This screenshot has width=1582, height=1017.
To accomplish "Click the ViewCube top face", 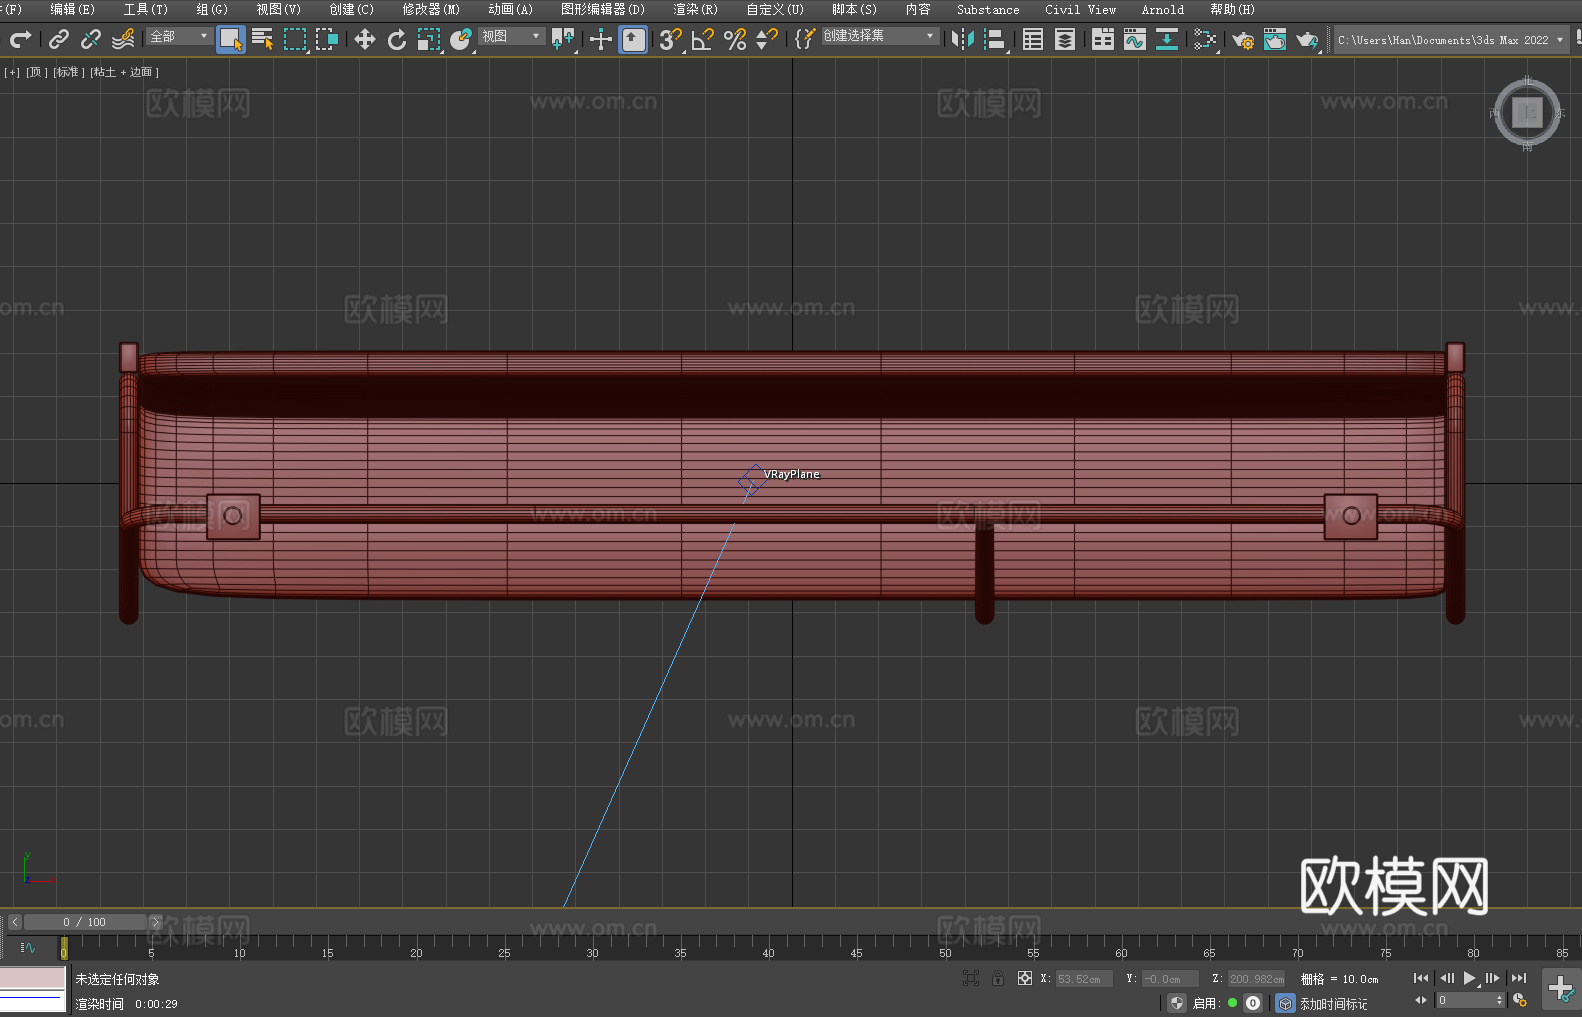I will click(1527, 112).
